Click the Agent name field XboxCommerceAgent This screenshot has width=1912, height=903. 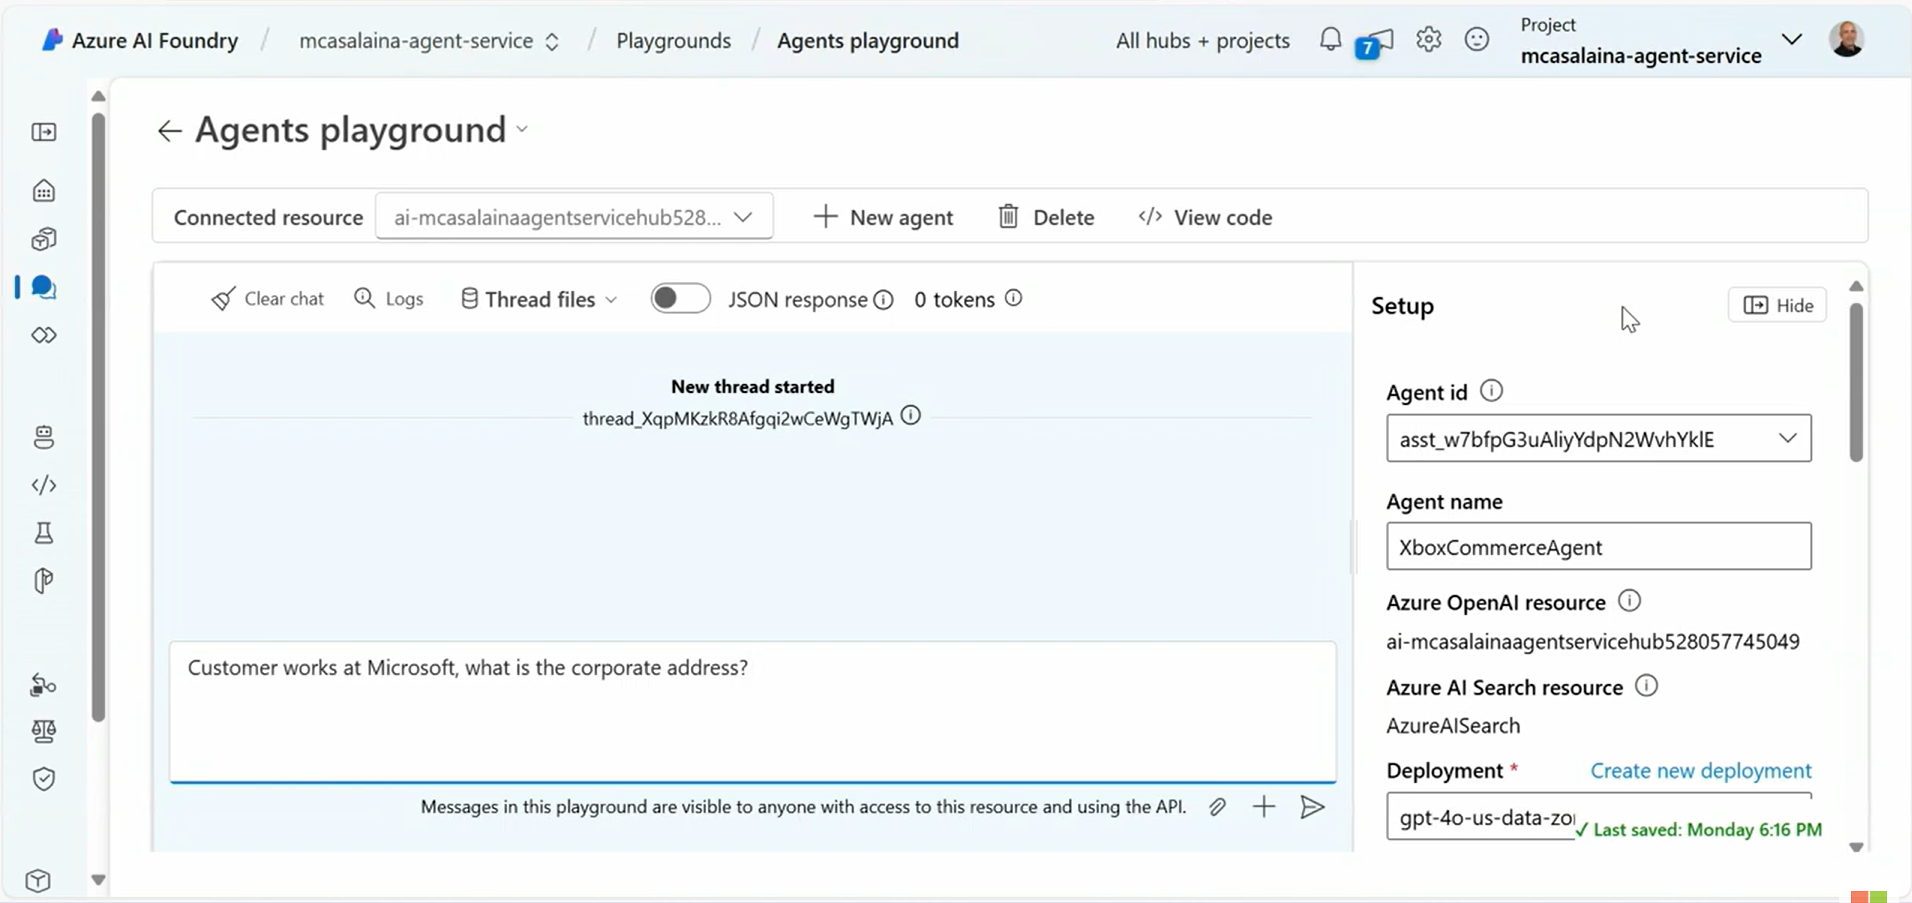pyautogui.click(x=1598, y=547)
